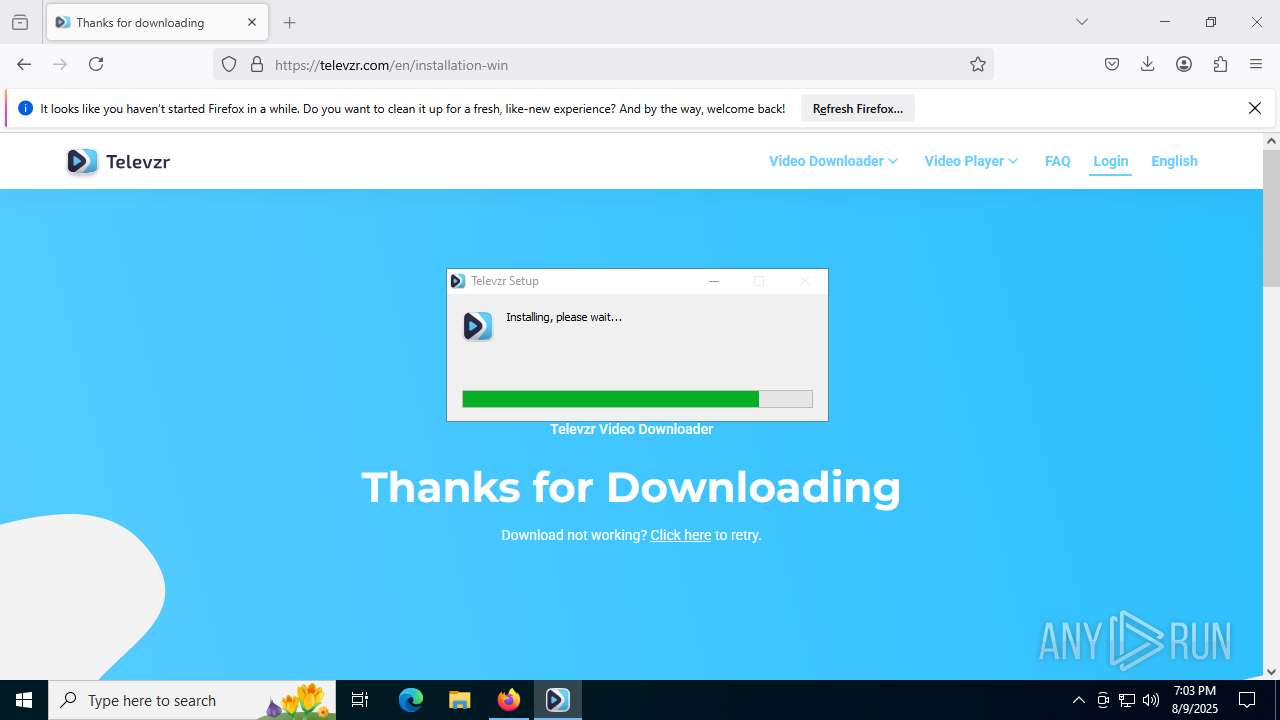The width and height of the screenshot is (1280, 720).
Task: Open the Login link
Action: coord(1110,161)
